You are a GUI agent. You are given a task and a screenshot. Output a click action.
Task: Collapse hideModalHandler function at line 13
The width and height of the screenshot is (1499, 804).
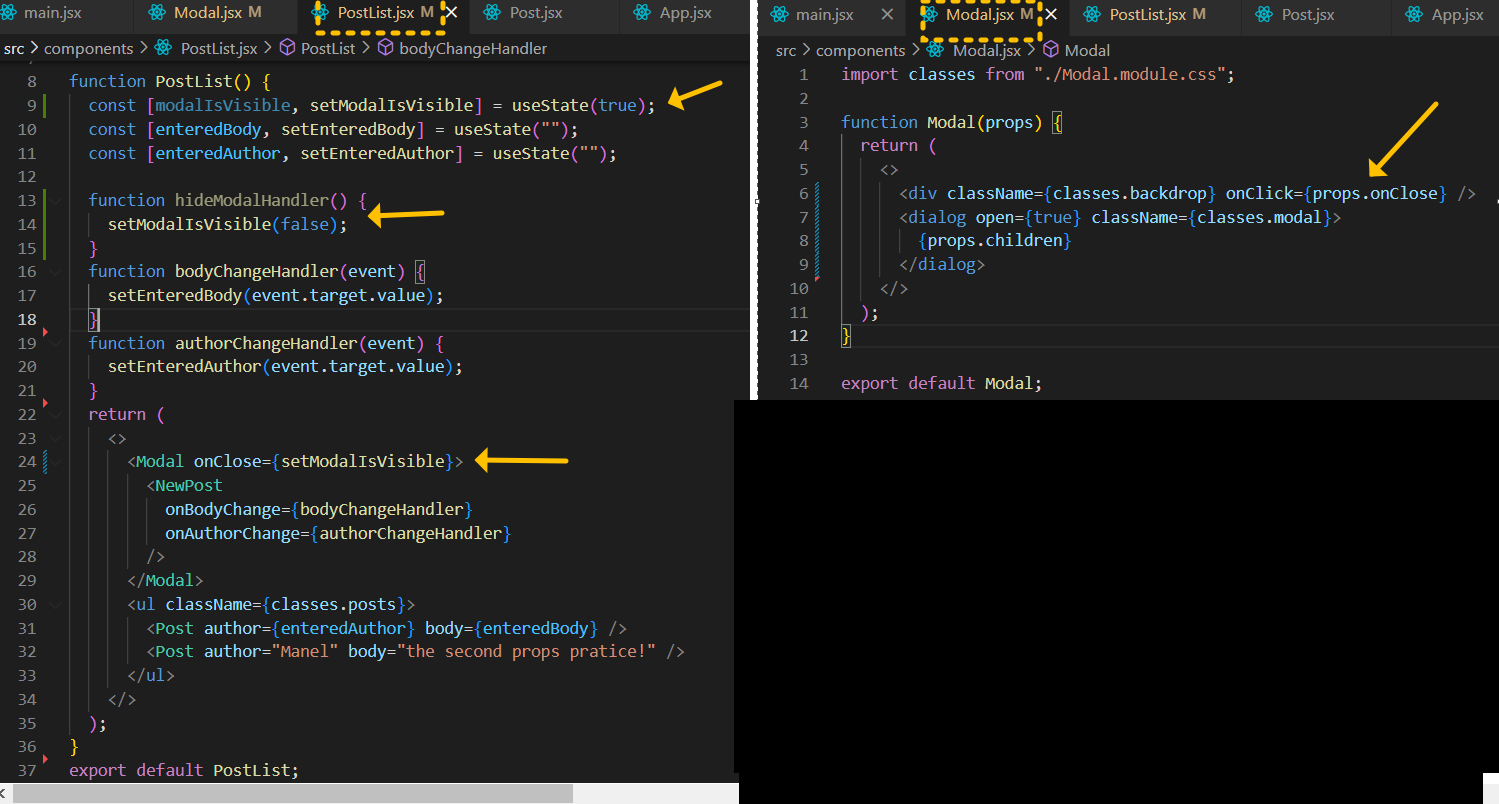pos(55,200)
